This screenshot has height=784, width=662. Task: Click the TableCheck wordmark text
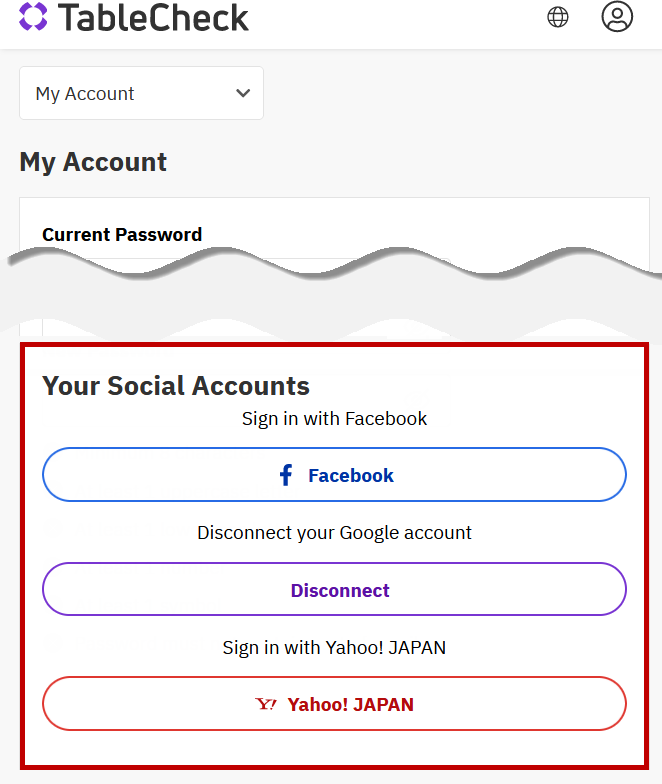coord(154,17)
